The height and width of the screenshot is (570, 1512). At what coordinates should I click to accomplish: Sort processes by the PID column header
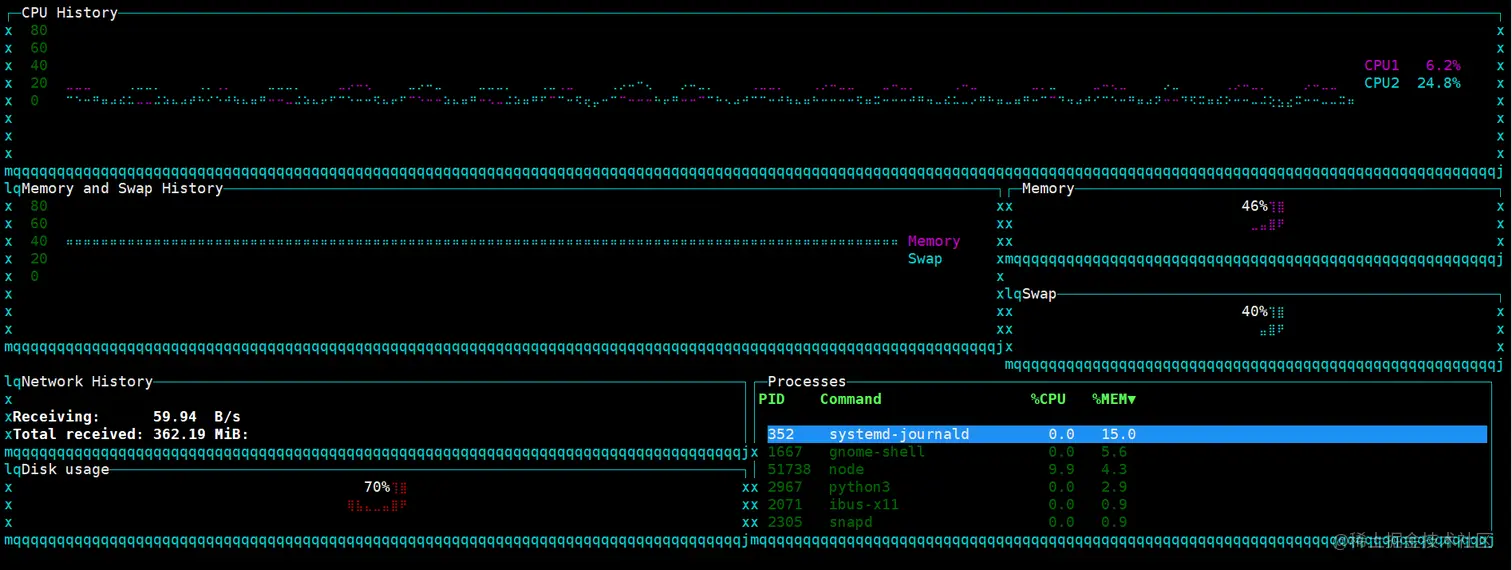click(x=772, y=399)
